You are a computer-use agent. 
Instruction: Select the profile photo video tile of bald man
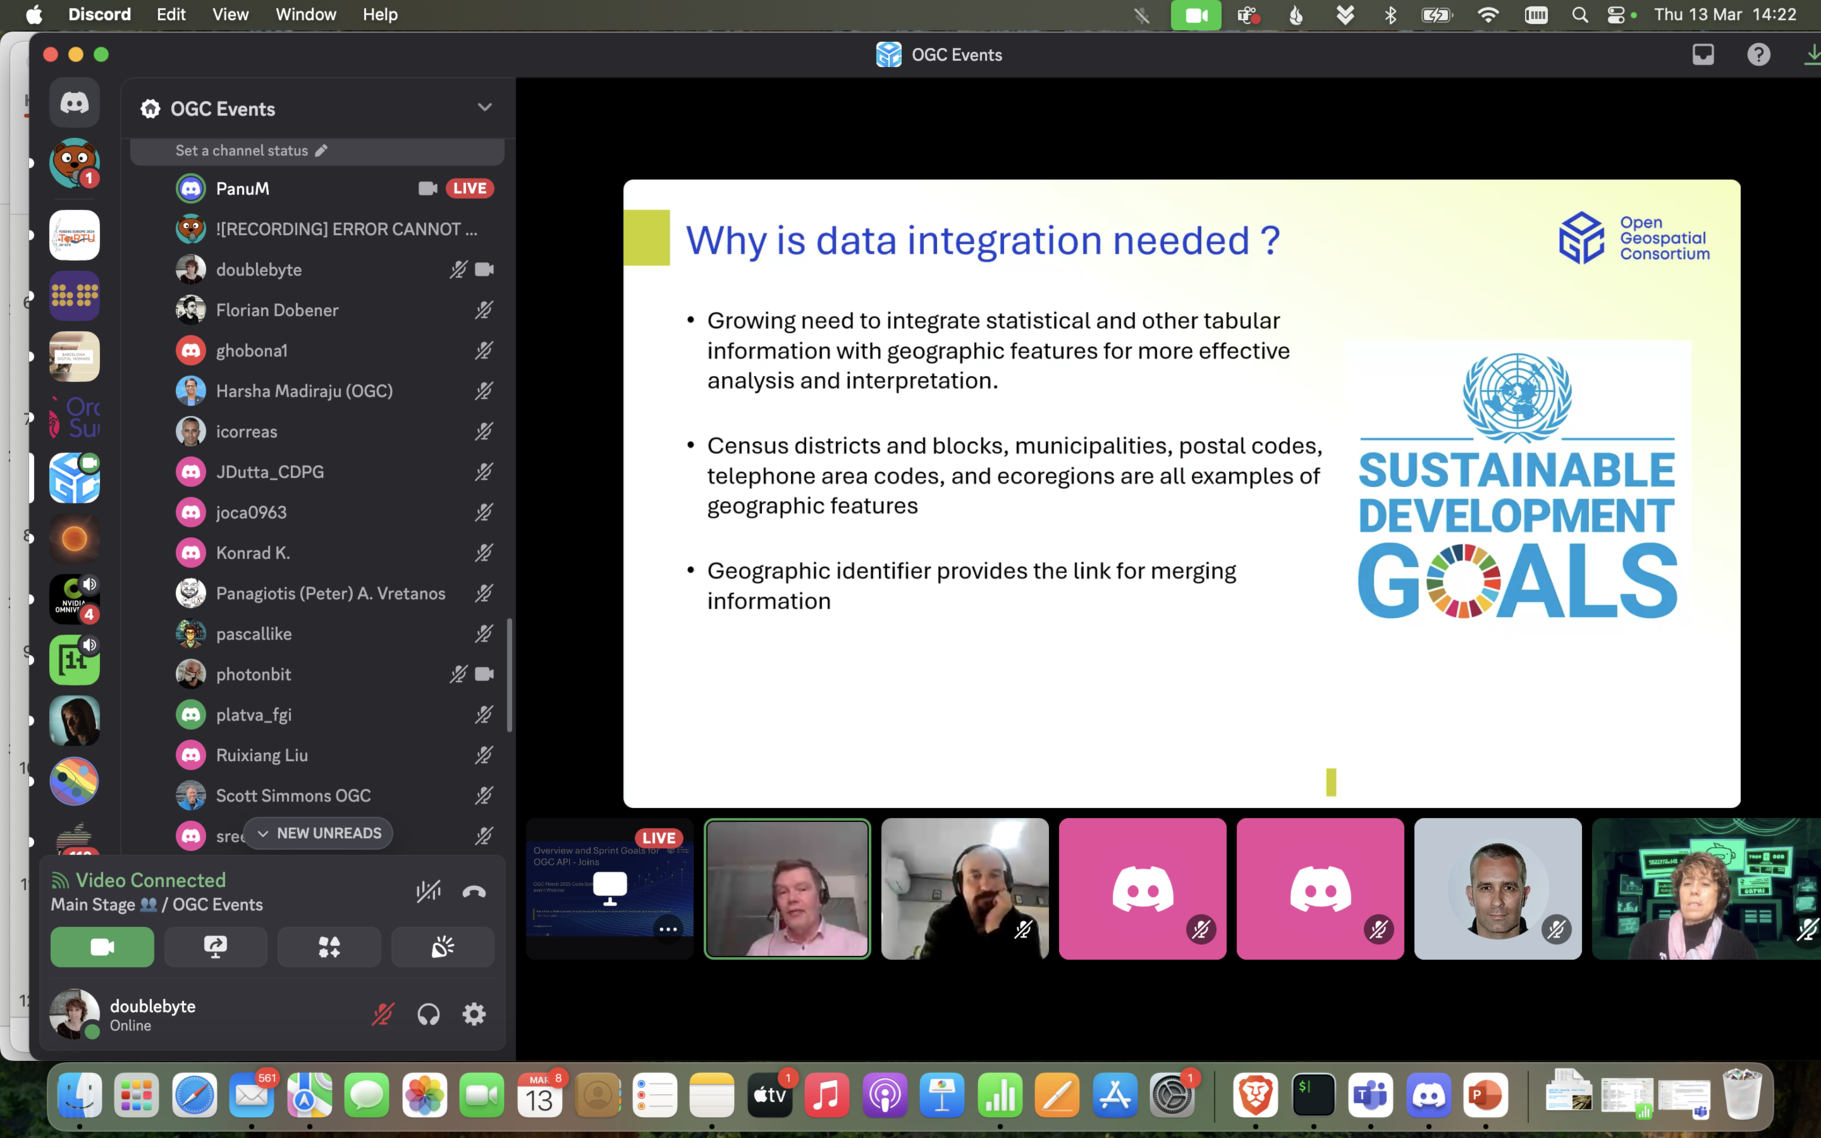[x=1497, y=889]
